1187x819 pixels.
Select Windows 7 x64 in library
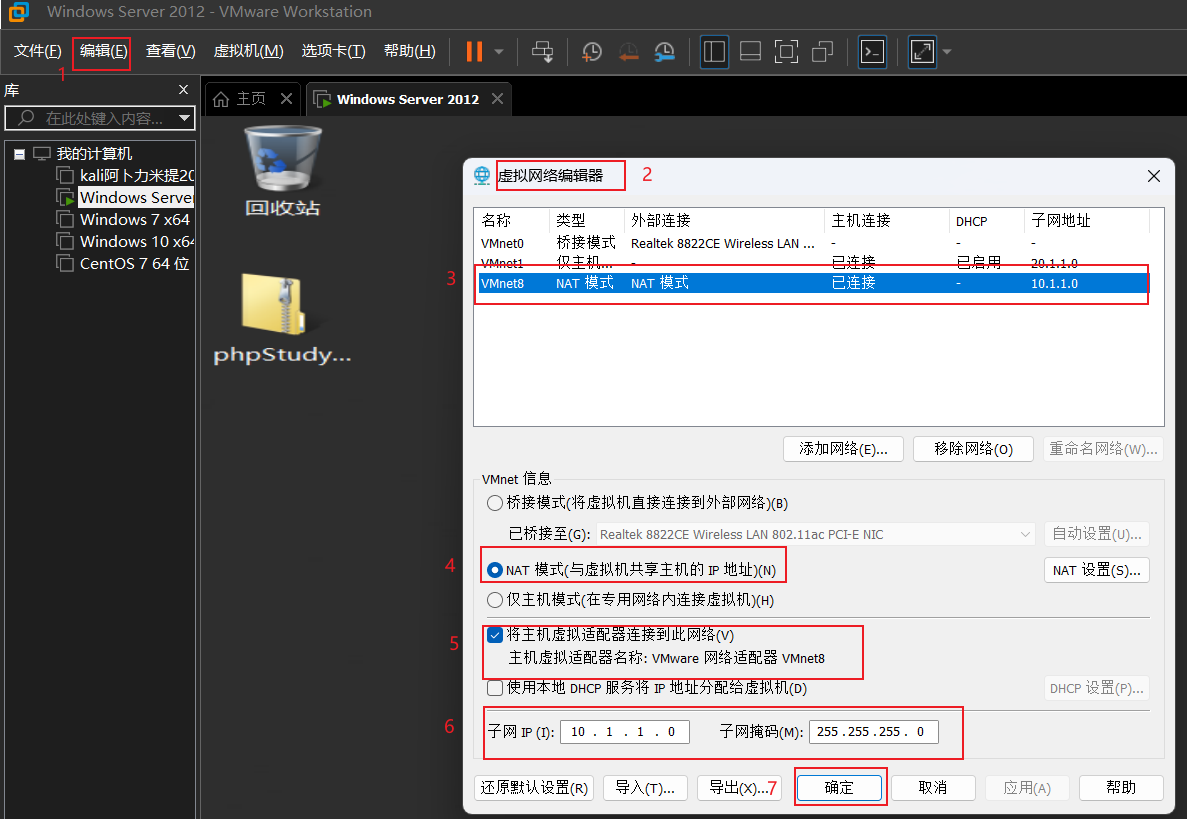pyautogui.click(x=124, y=220)
